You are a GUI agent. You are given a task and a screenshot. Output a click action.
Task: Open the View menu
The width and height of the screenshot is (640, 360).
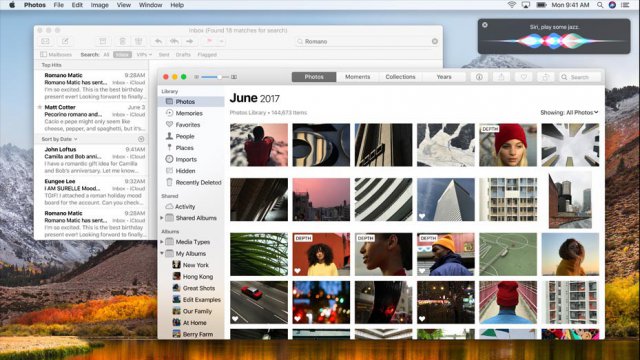pos(124,5)
